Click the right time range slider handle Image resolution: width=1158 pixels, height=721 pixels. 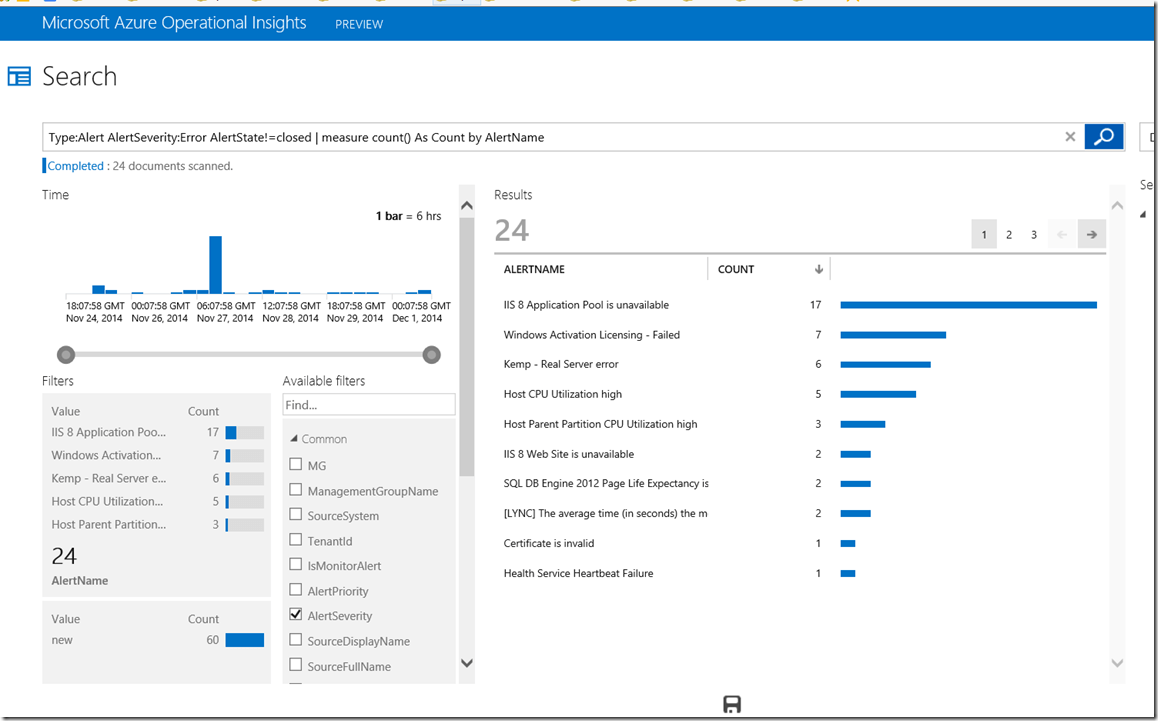432,354
